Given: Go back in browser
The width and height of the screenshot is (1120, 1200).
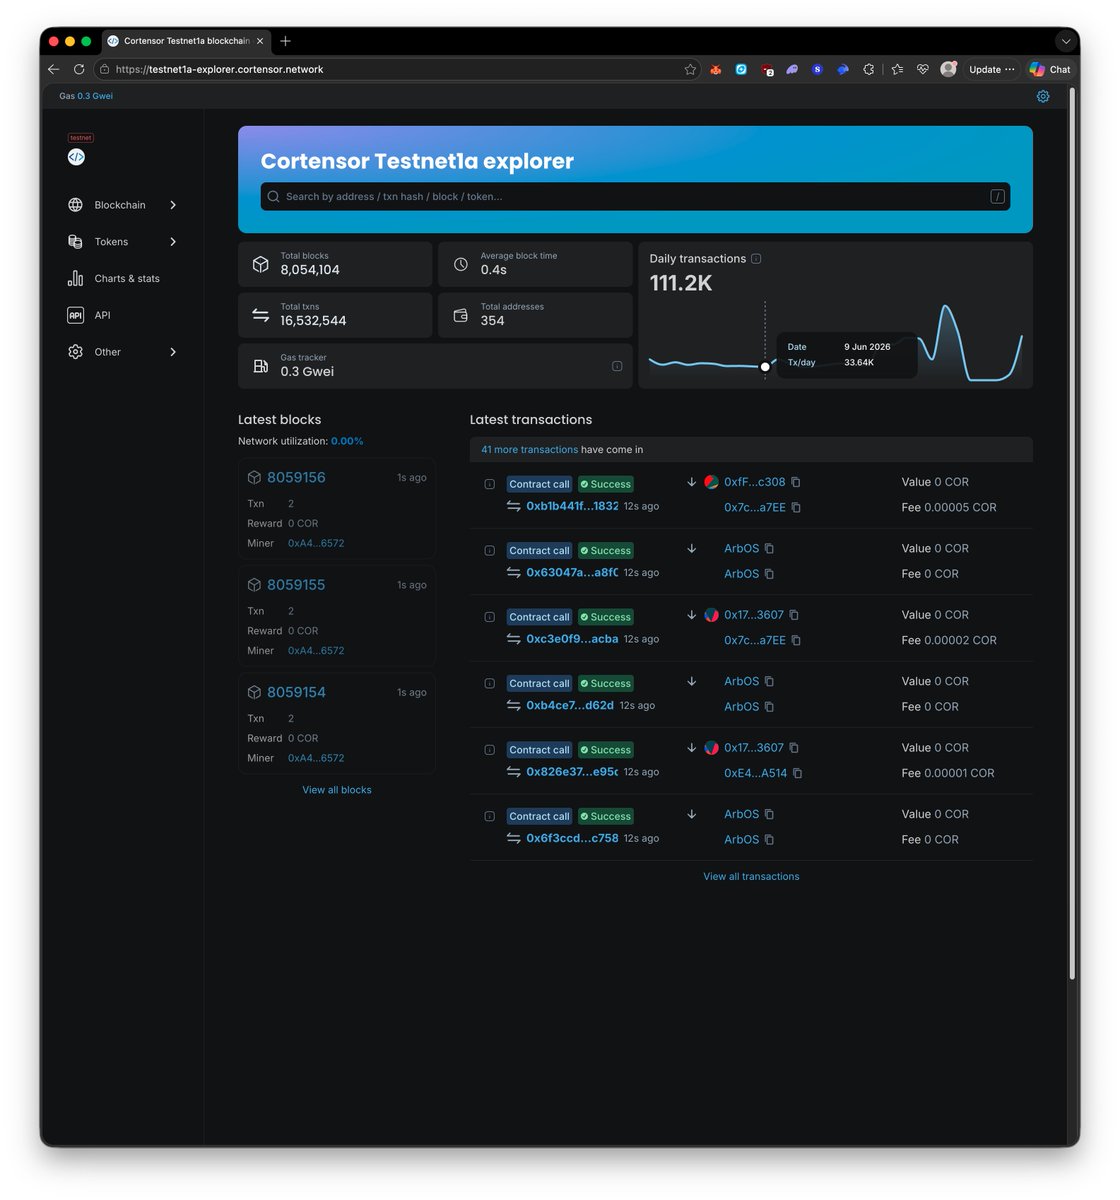Looking at the screenshot, I should coord(54,69).
